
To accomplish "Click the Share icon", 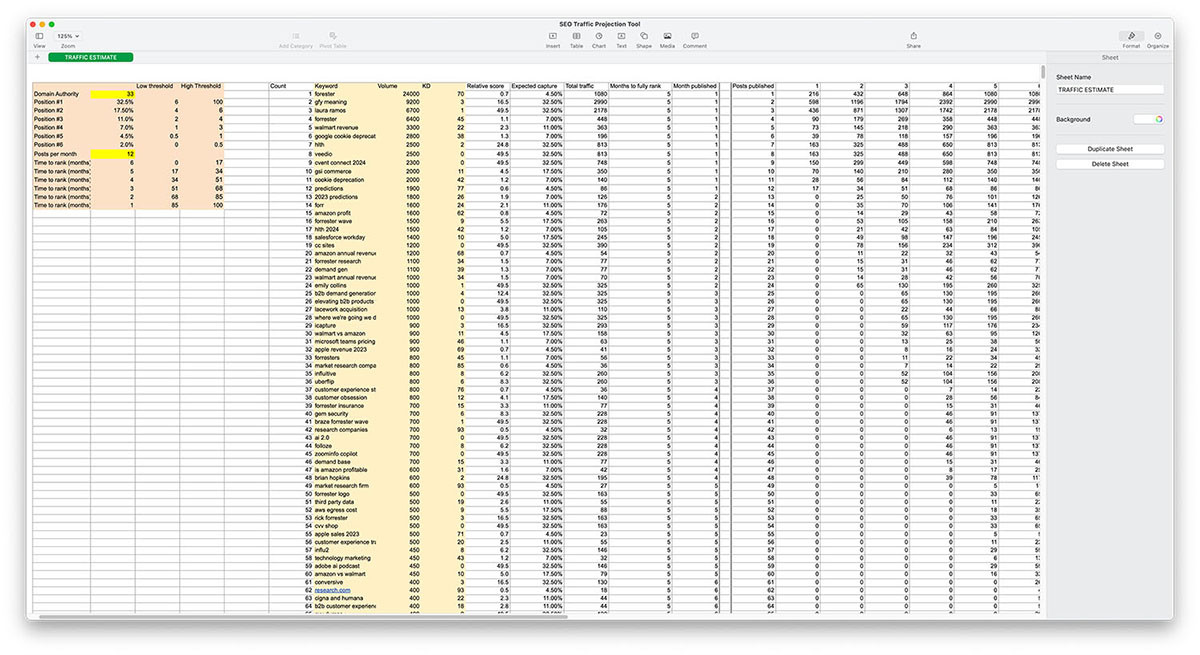I will tap(913, 36).
